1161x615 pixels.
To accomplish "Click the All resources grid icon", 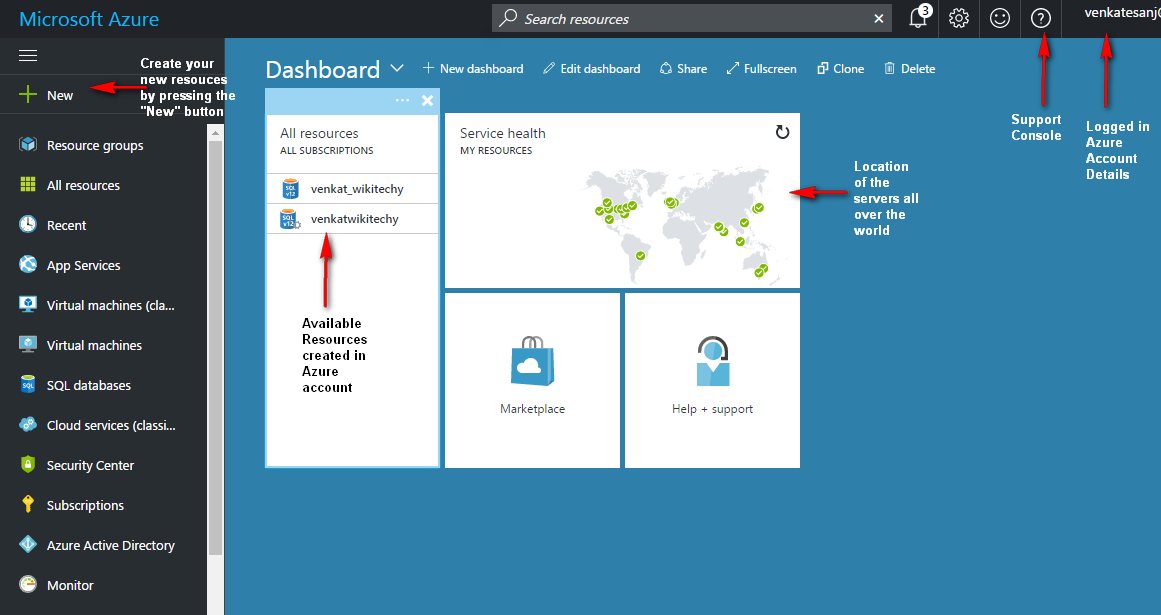I will click(x=28, y=184).
